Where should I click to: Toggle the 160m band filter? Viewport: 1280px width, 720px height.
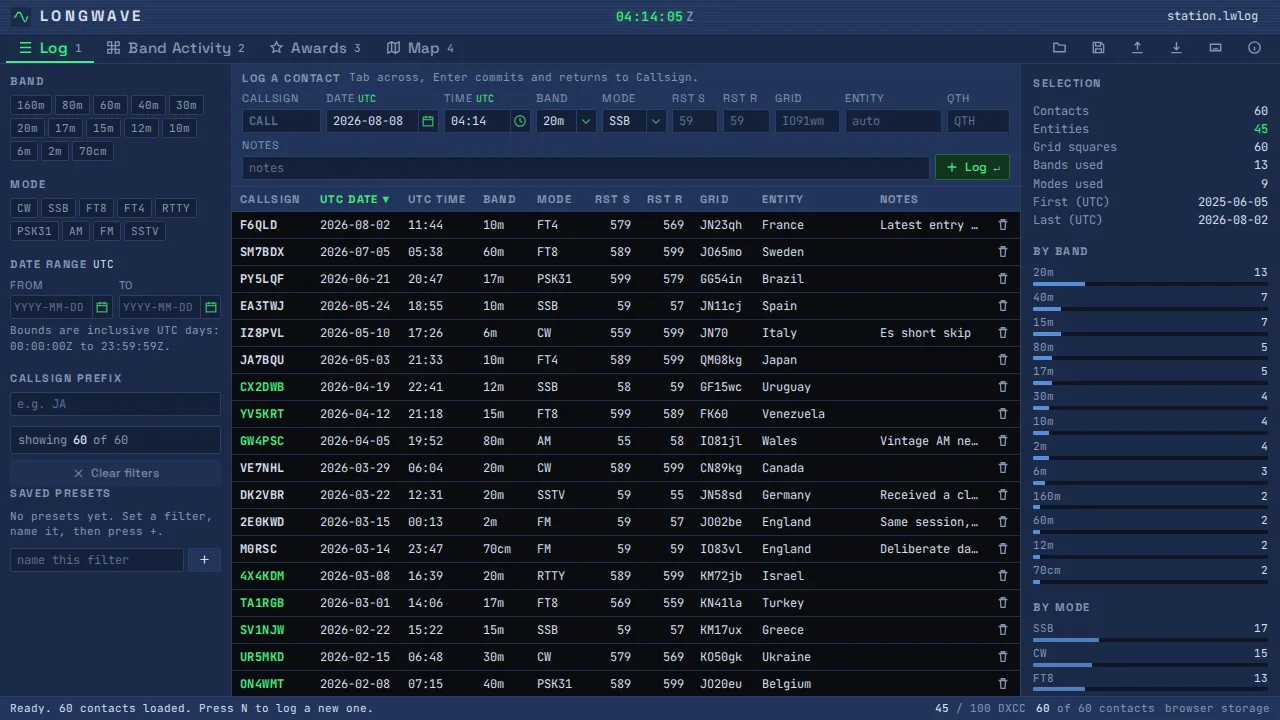click(x=31, y=105)
